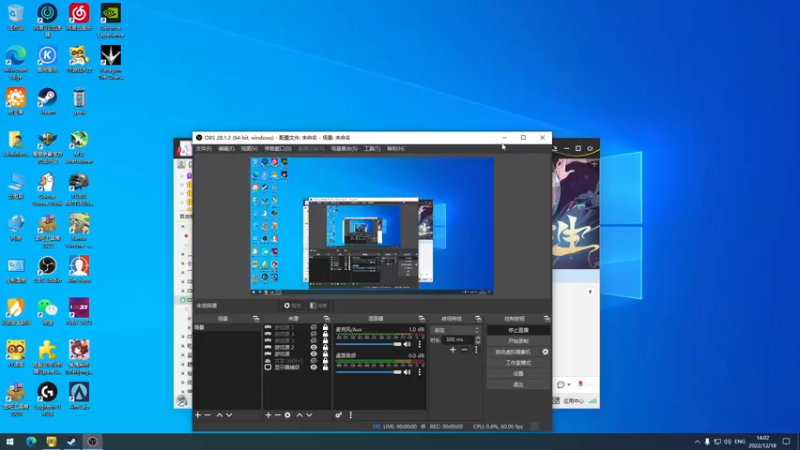Viewport: 800px width, 450px height.
Task: Click the 启动虚拟摄像机 button
Action: 513,352
